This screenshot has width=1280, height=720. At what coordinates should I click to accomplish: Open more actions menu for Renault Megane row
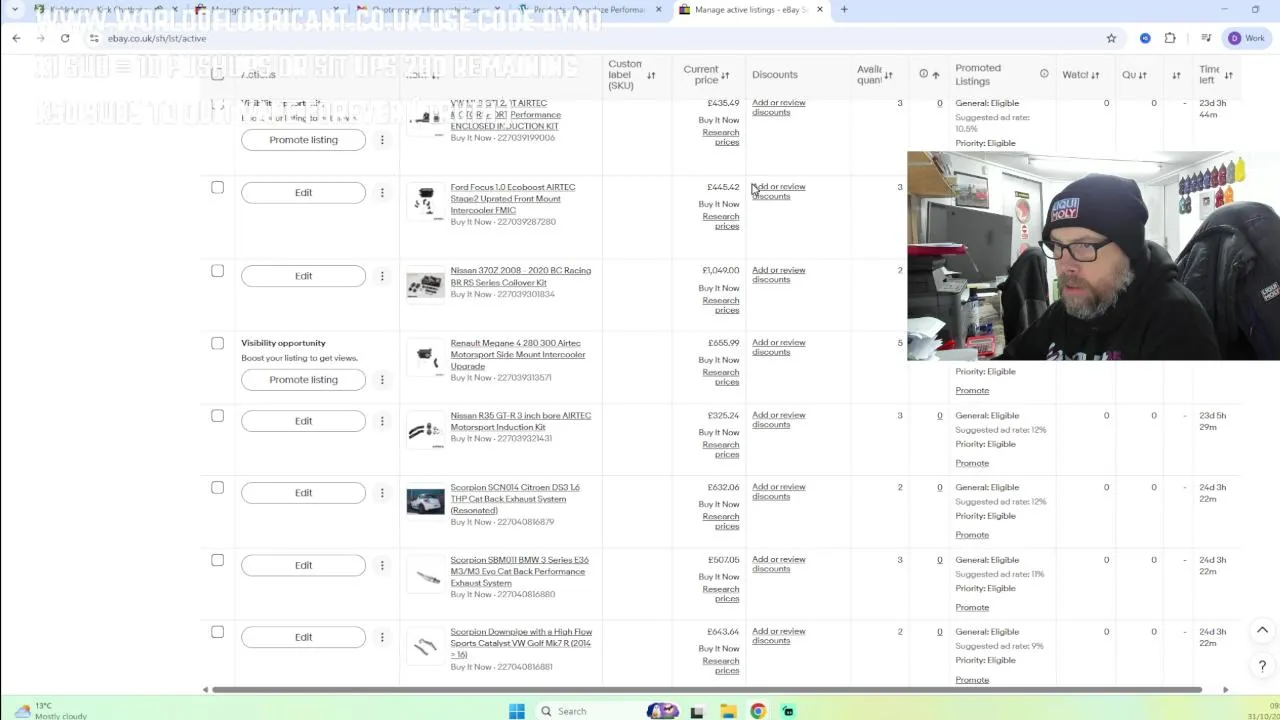tap(382, 380)
